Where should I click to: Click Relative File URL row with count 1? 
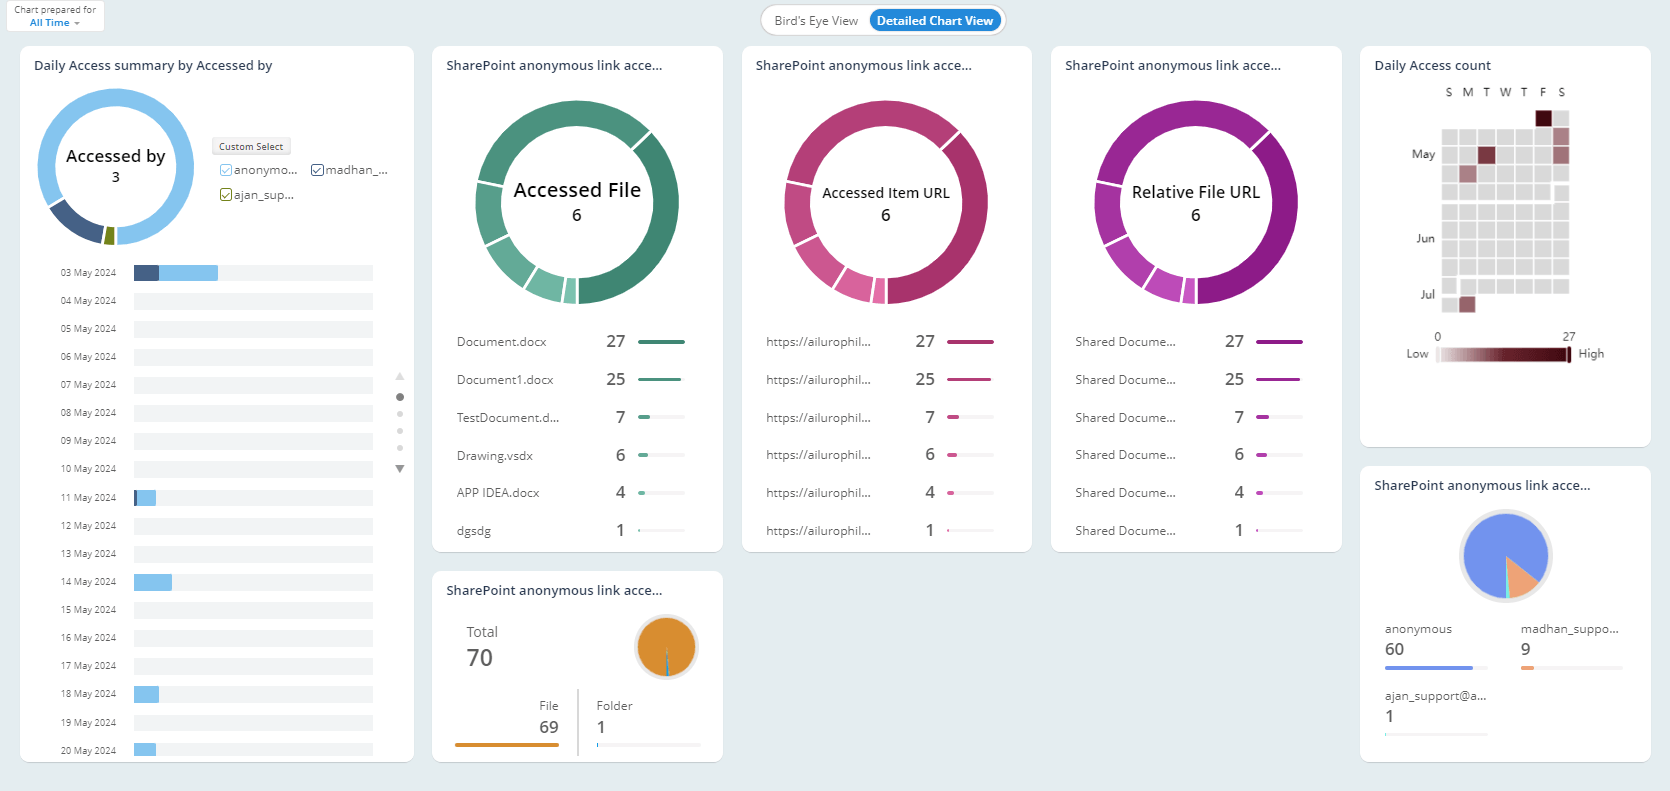1190,531
